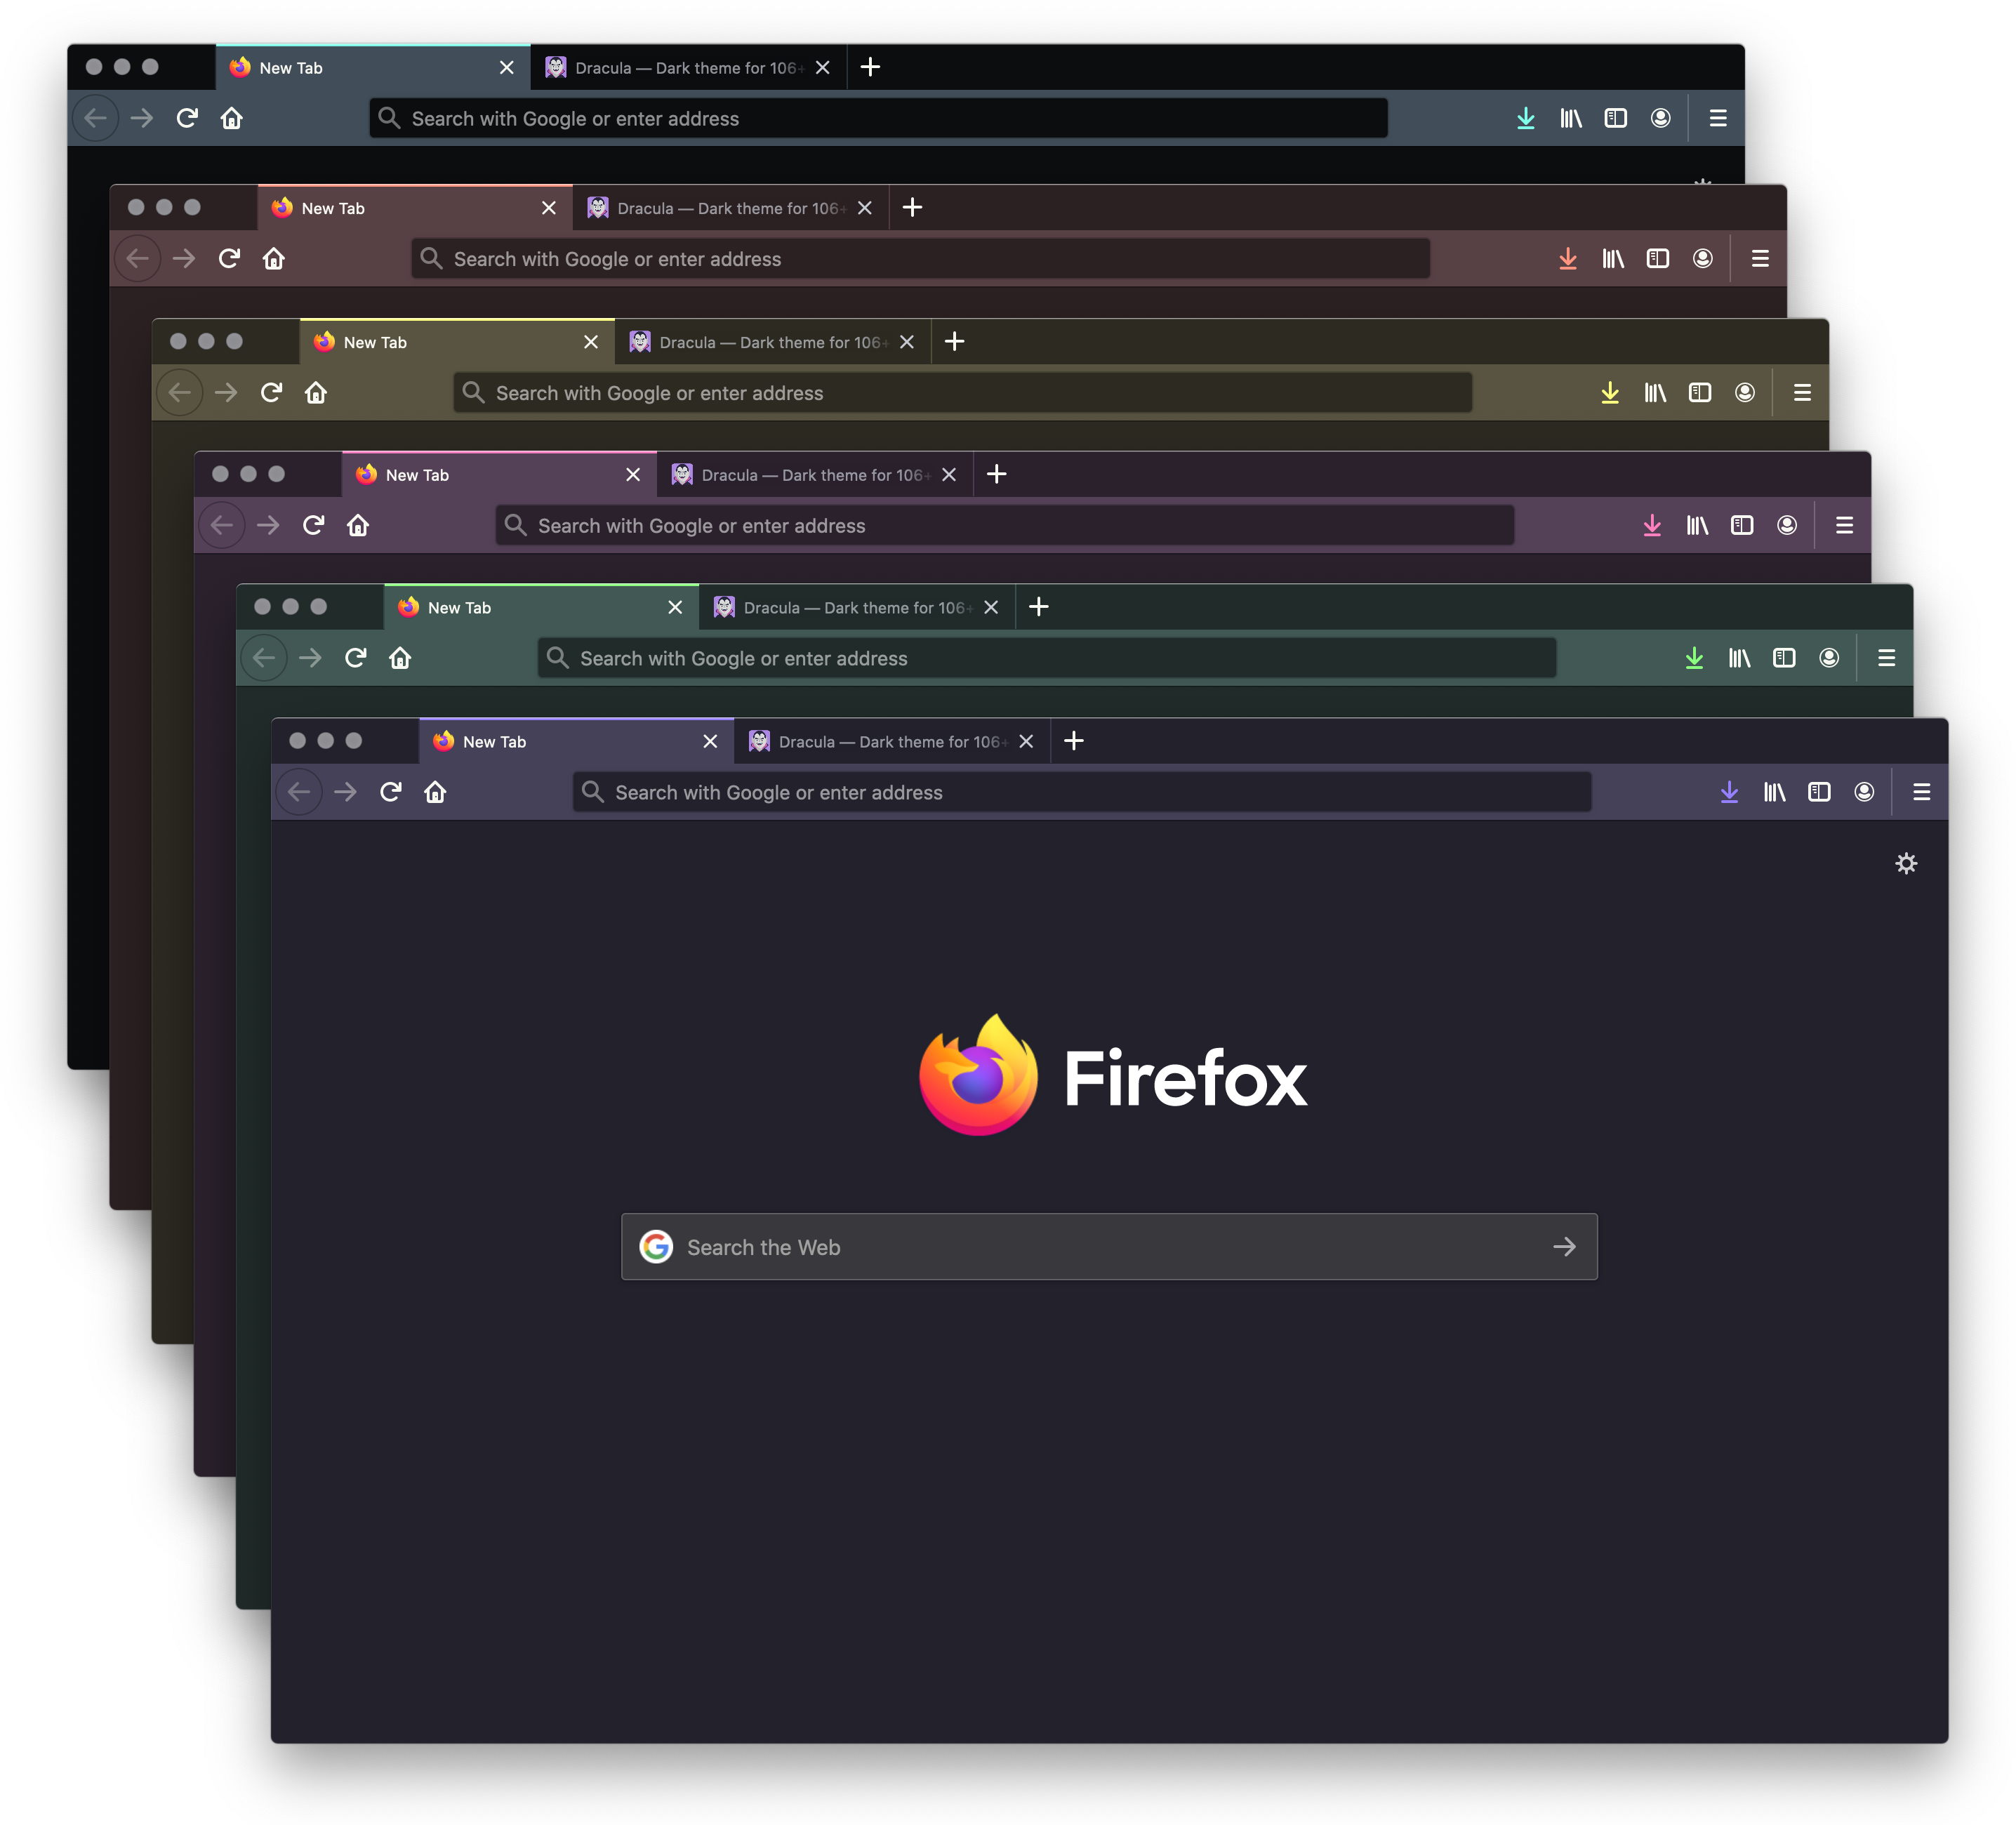The image size is (2016, 1825).
Task: Select Dracula tab in the red-brown window
Action: [731, 208]
